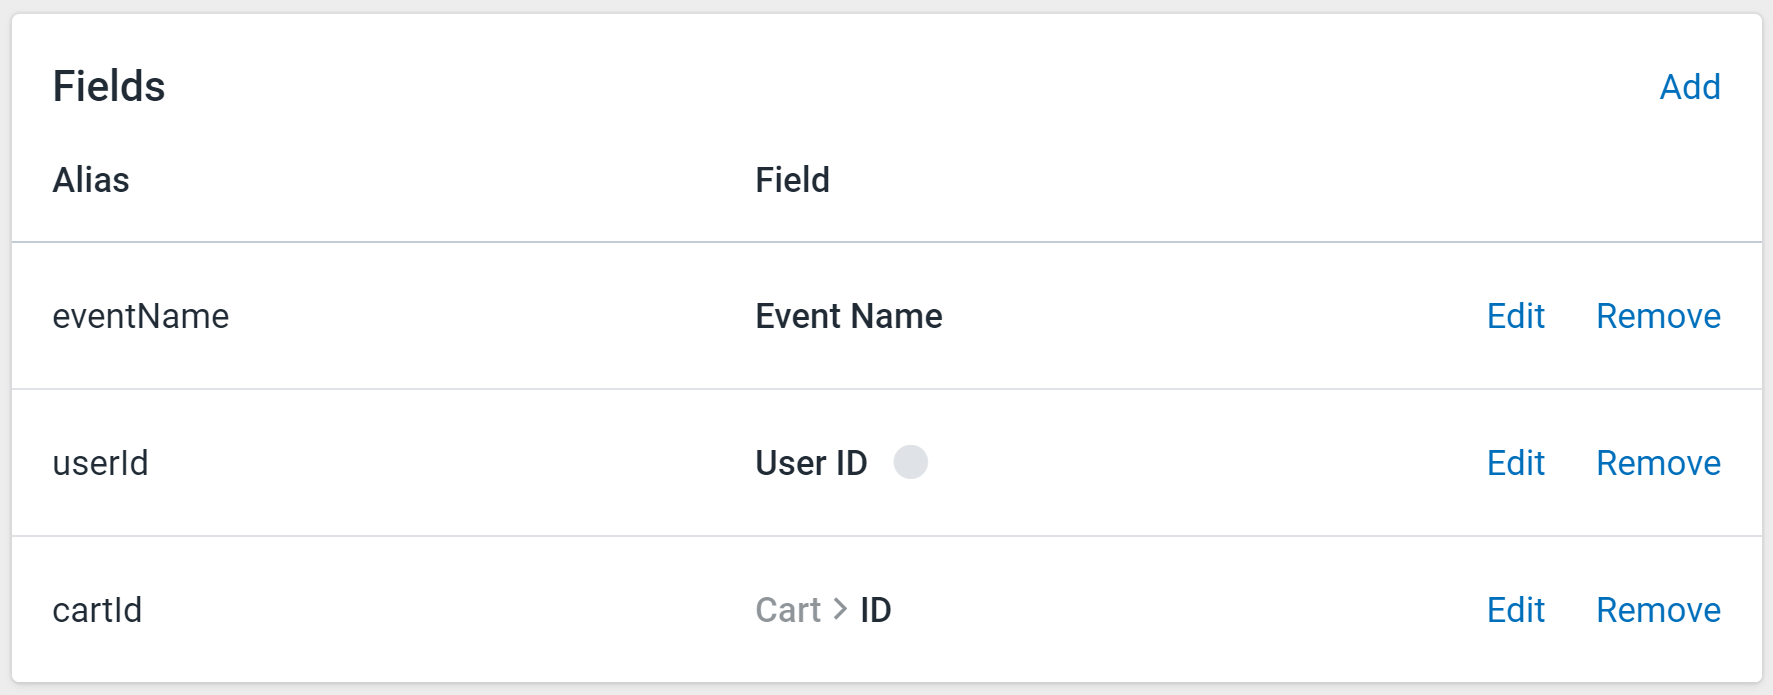Click the Cart parent path label
This screenshot has width=1773, height=695.
coord(788,610)
